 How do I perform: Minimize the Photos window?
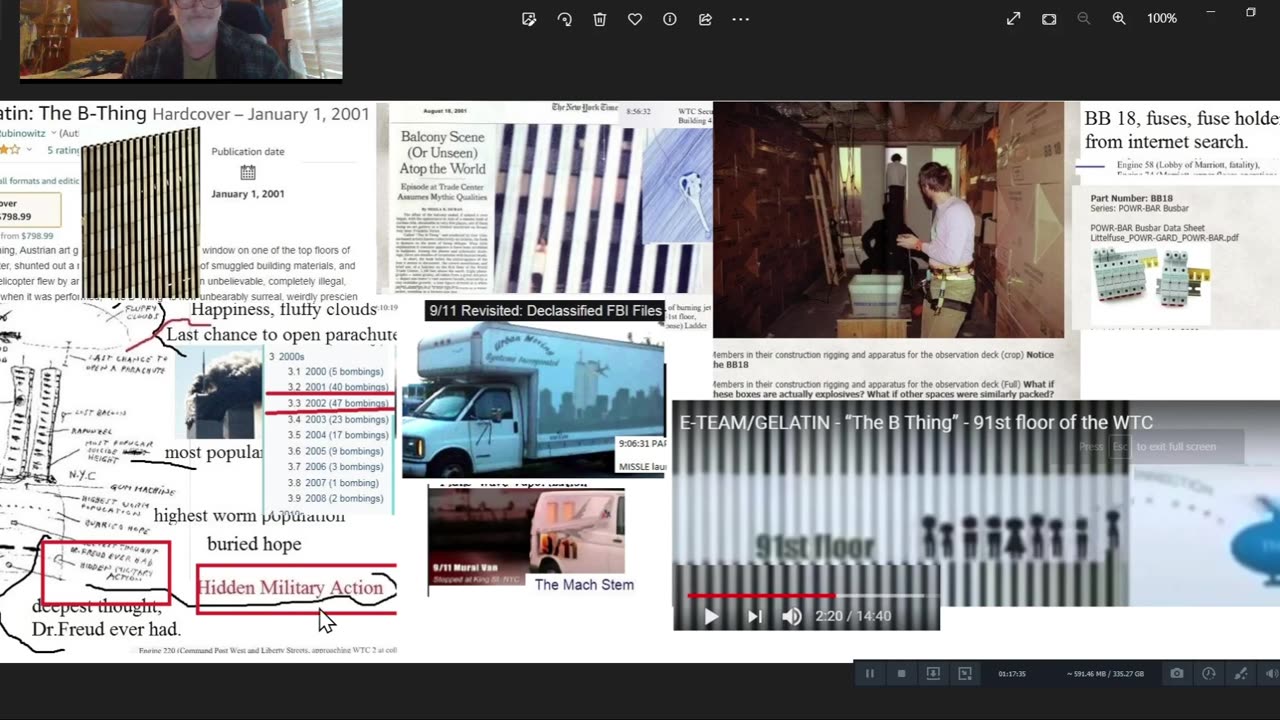(1210, 12)
